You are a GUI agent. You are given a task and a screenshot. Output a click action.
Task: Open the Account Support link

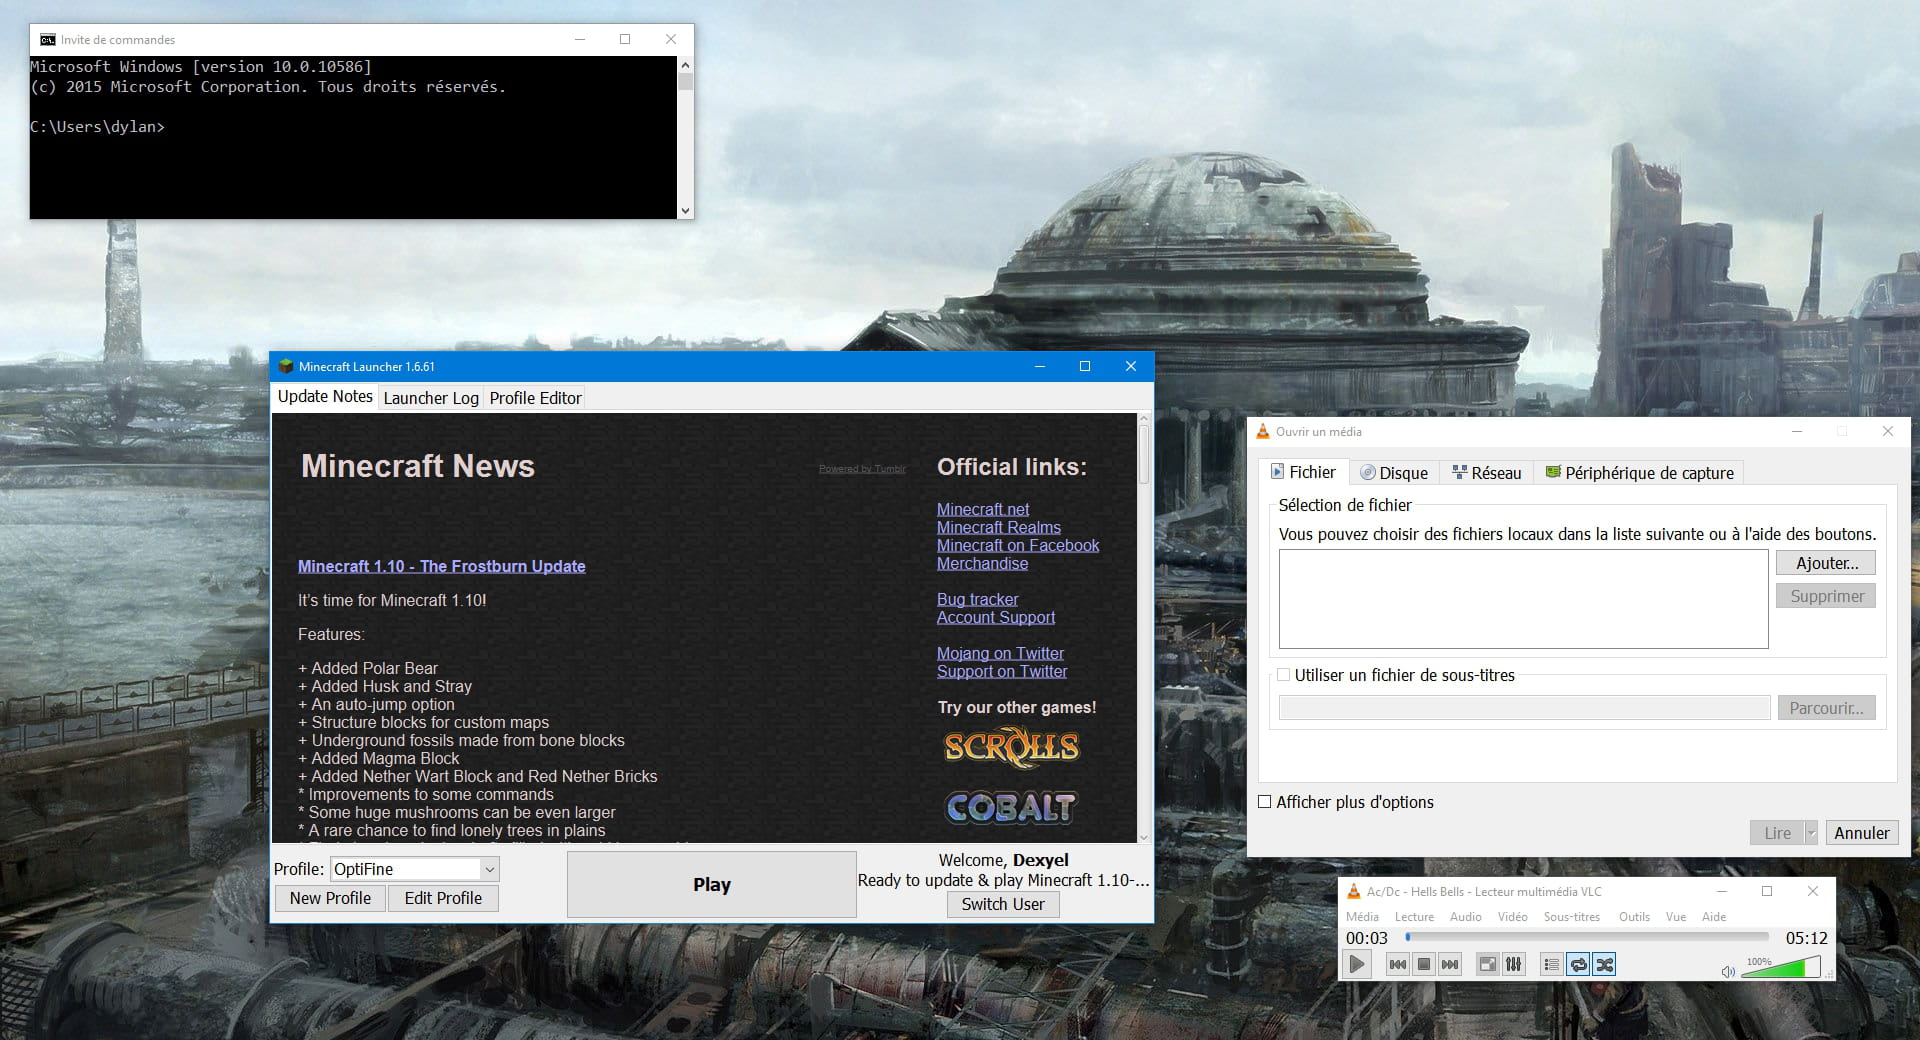point(996,617)
